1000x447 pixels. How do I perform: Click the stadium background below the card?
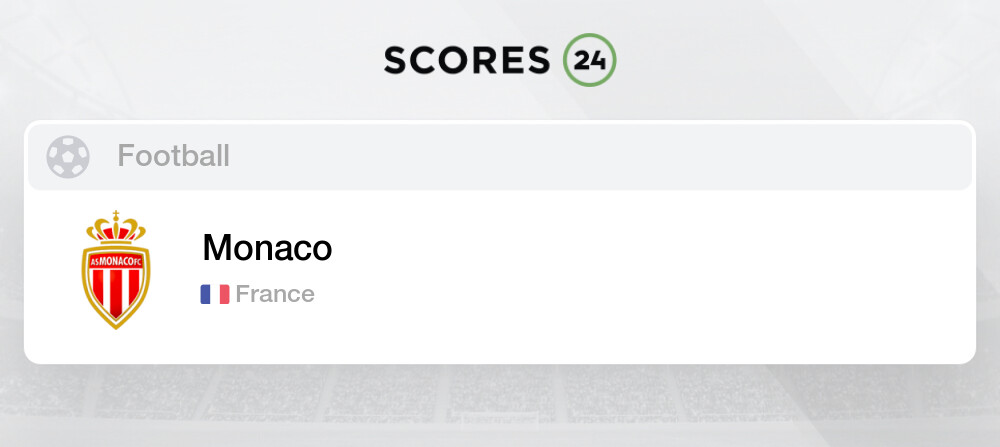pyautogui.click(x=500, y=405)
